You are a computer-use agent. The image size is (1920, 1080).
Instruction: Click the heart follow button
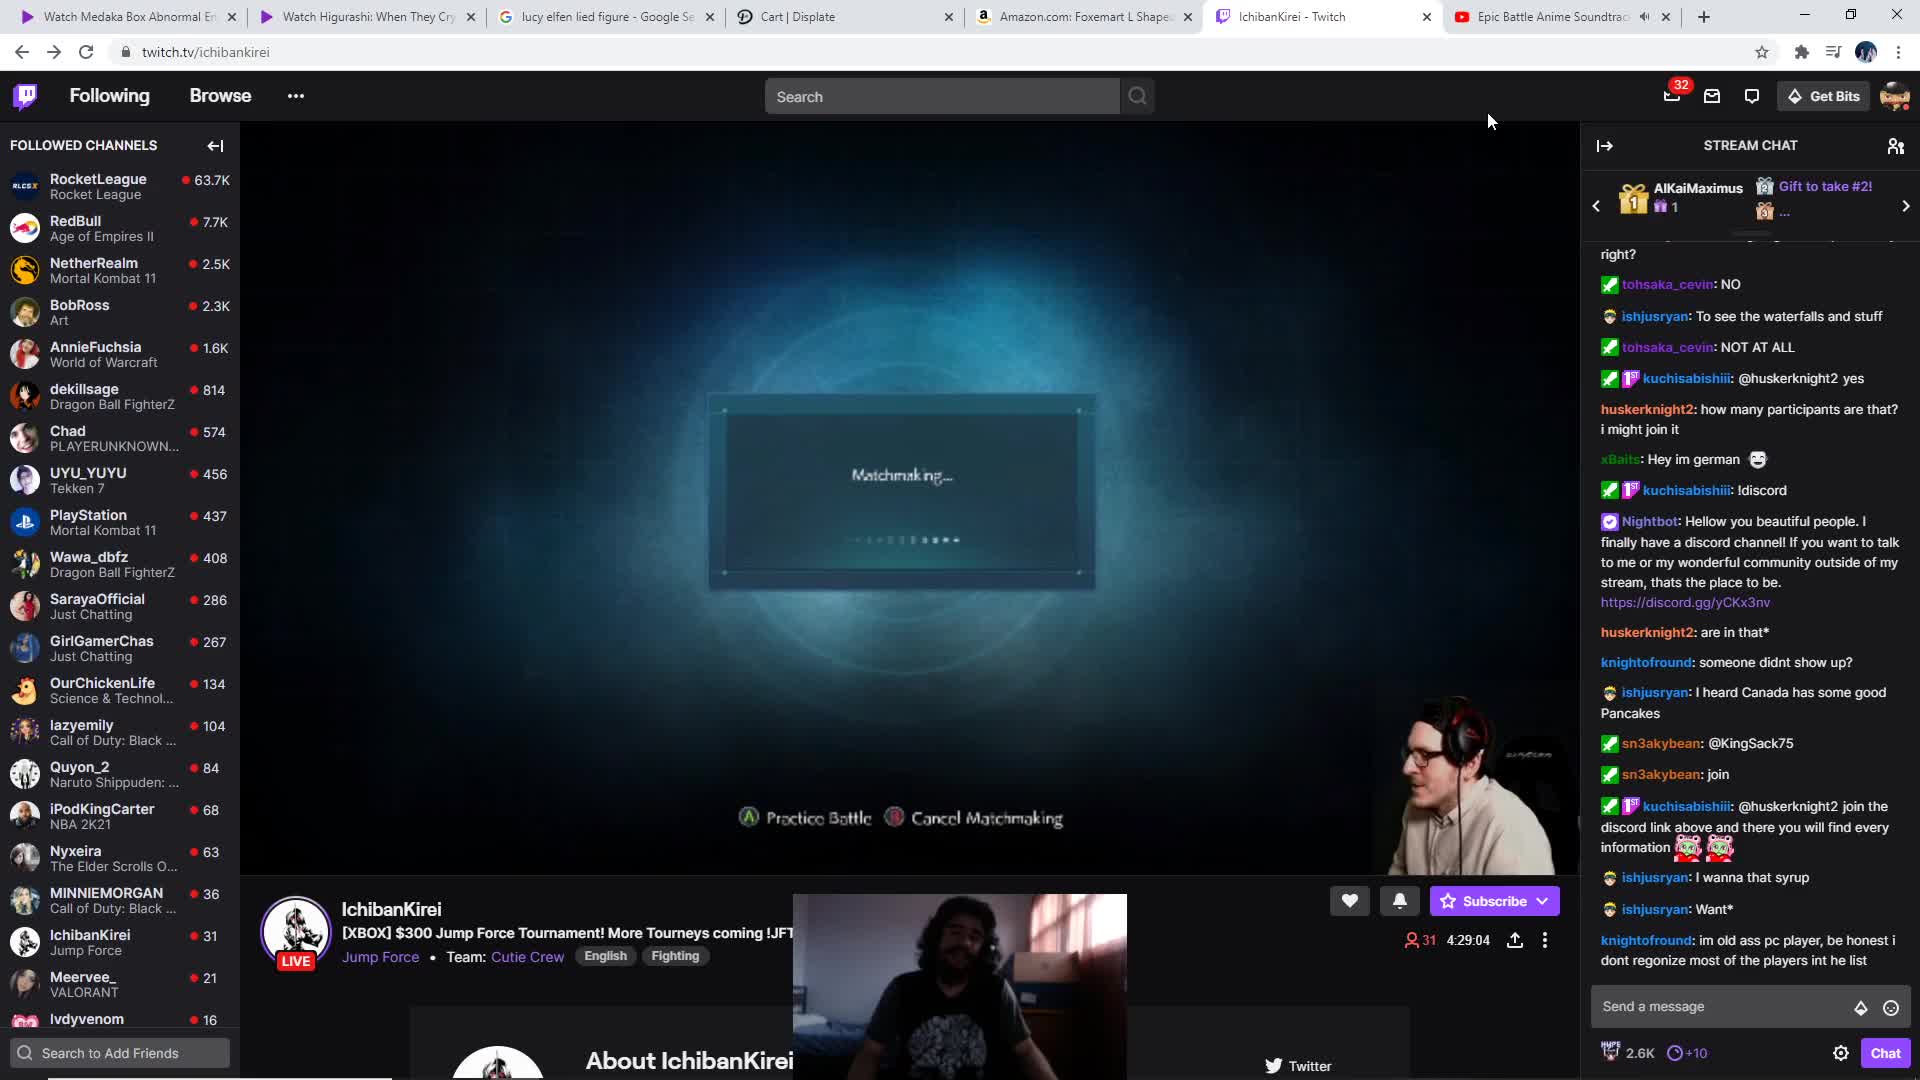1349,901
